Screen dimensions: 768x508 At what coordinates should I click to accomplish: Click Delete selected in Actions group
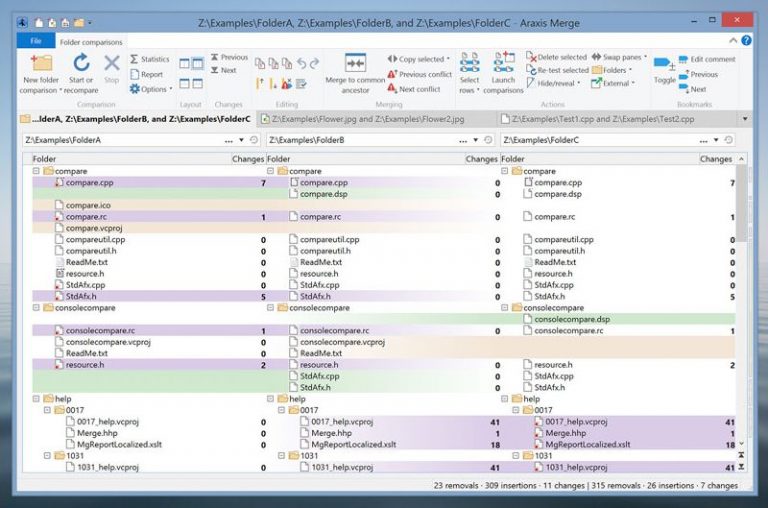click(x=556, y=57)
